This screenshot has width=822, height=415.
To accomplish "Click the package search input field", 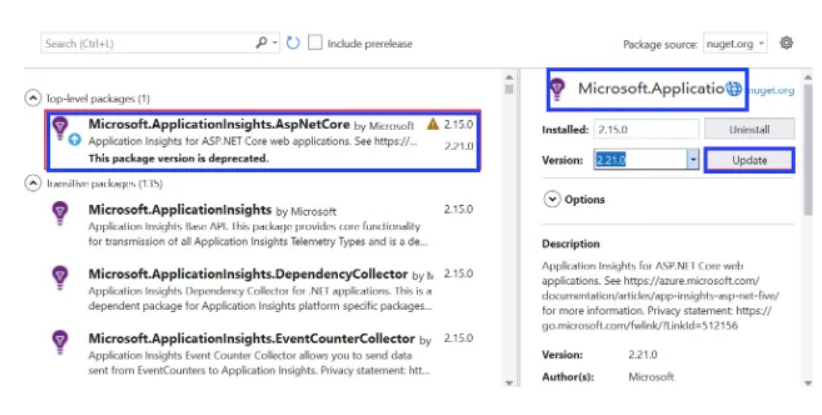I will pyautogui.click(x=145, y=43).
